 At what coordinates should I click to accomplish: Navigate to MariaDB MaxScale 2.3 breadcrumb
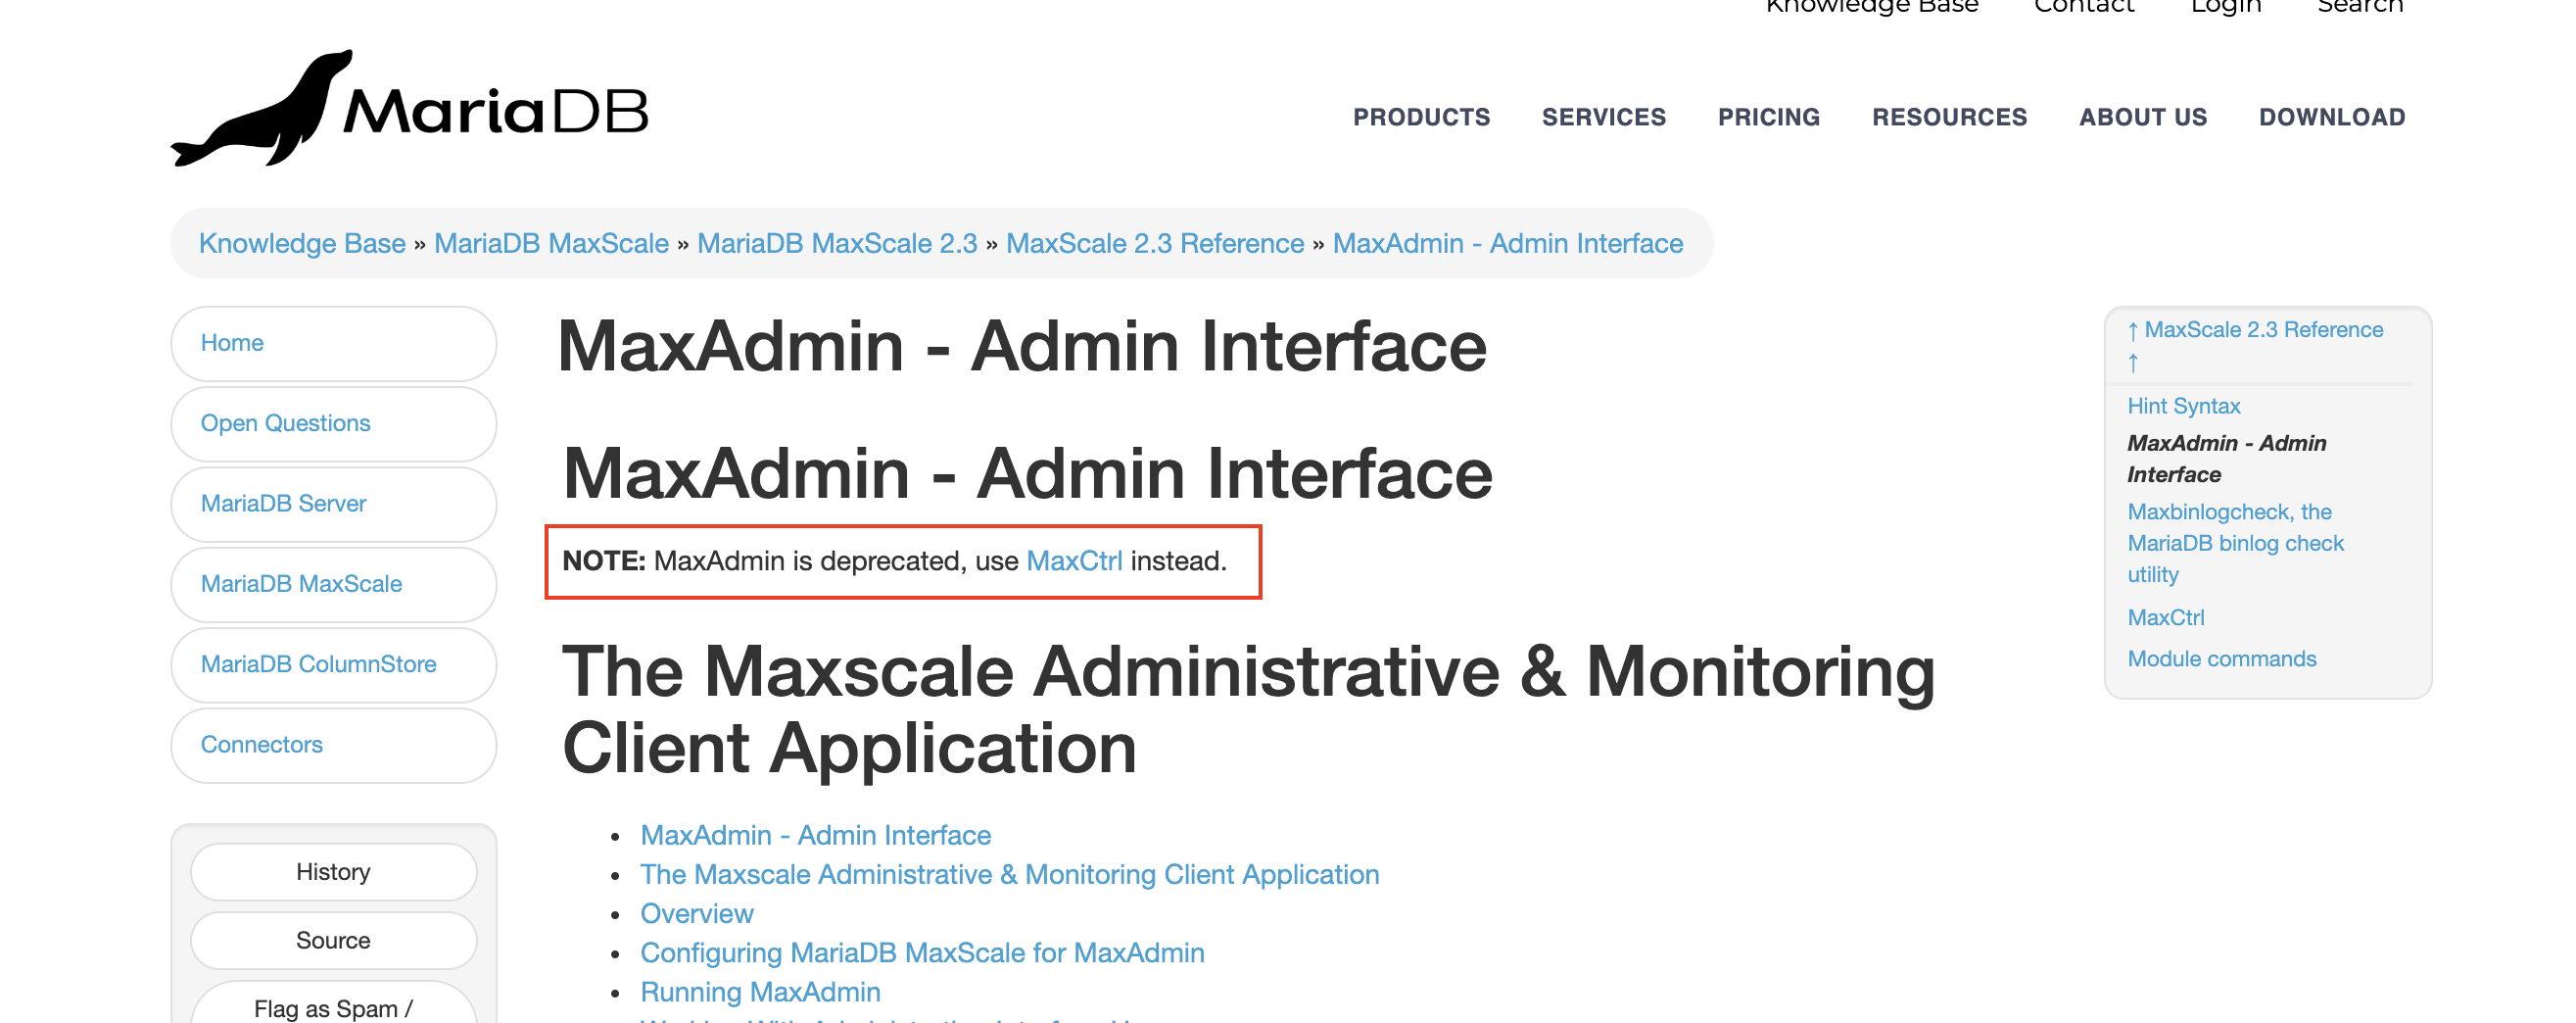[836, 243]
